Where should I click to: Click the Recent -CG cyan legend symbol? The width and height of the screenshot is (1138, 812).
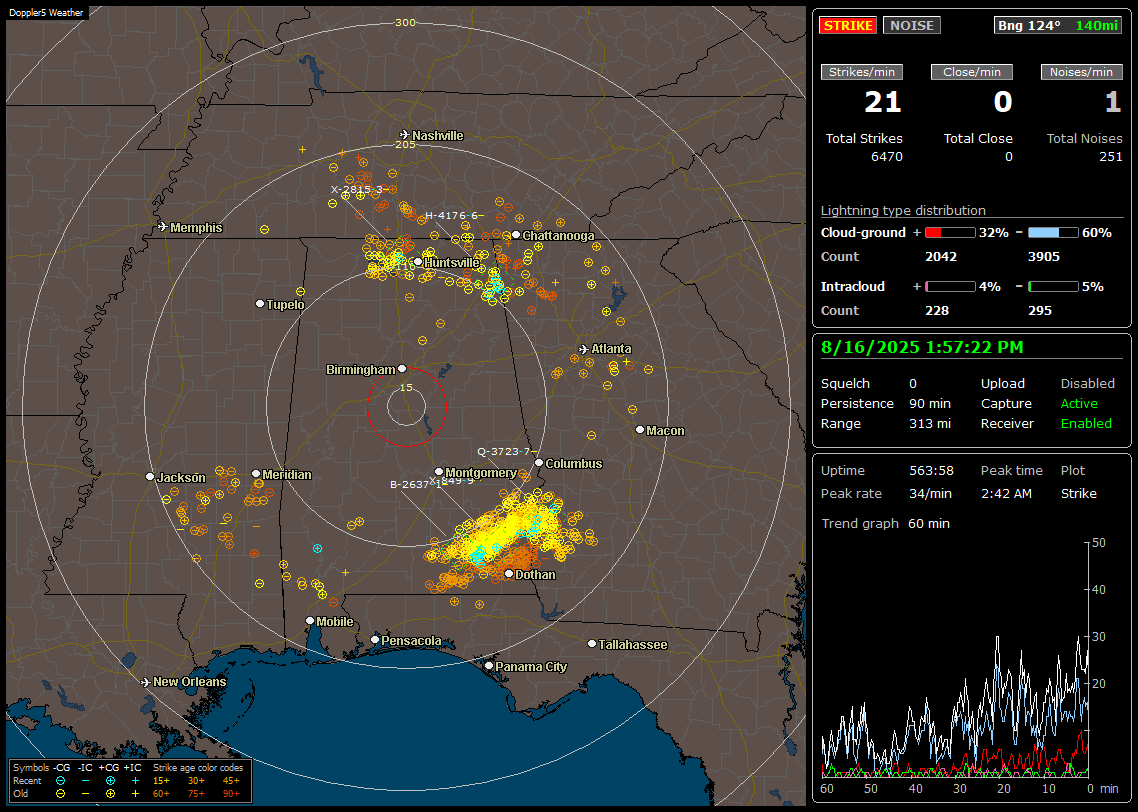(60, 781)
